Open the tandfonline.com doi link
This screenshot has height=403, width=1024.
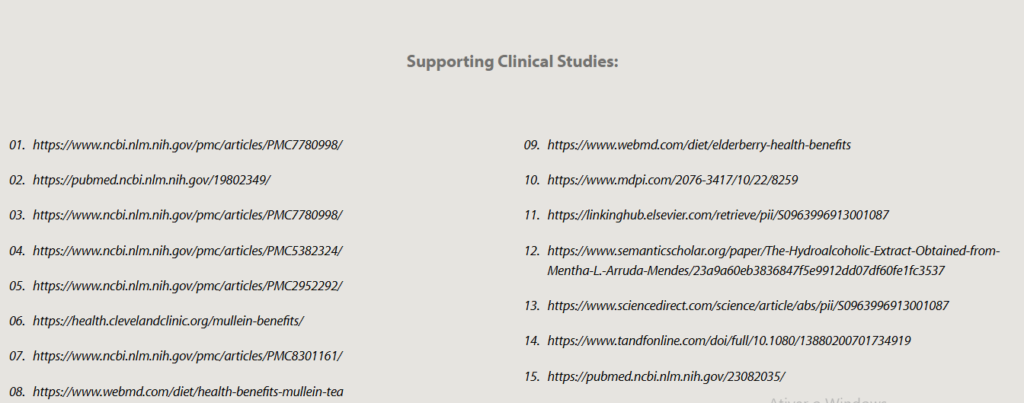(x=729, y=341)
